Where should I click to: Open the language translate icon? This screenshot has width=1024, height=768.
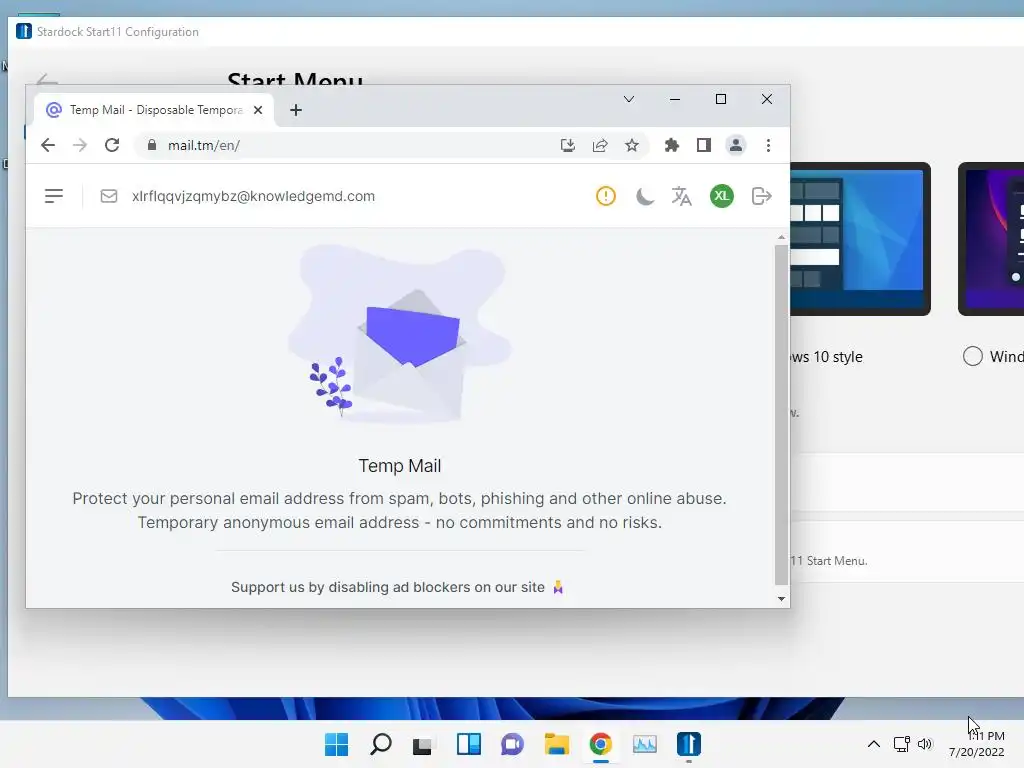681,196
